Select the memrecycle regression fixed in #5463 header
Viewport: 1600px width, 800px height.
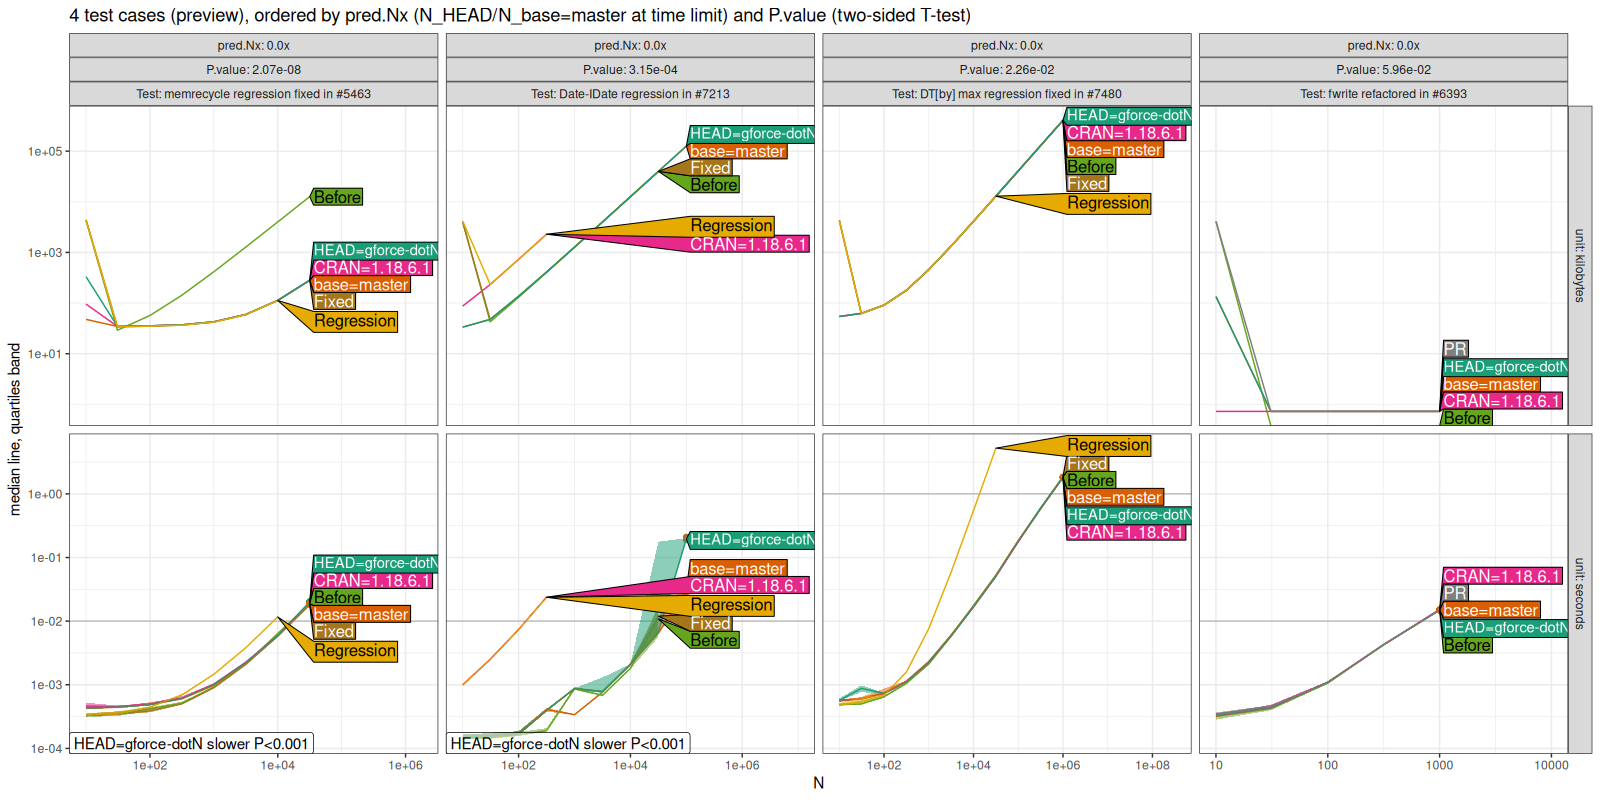(x=253, y=94)
